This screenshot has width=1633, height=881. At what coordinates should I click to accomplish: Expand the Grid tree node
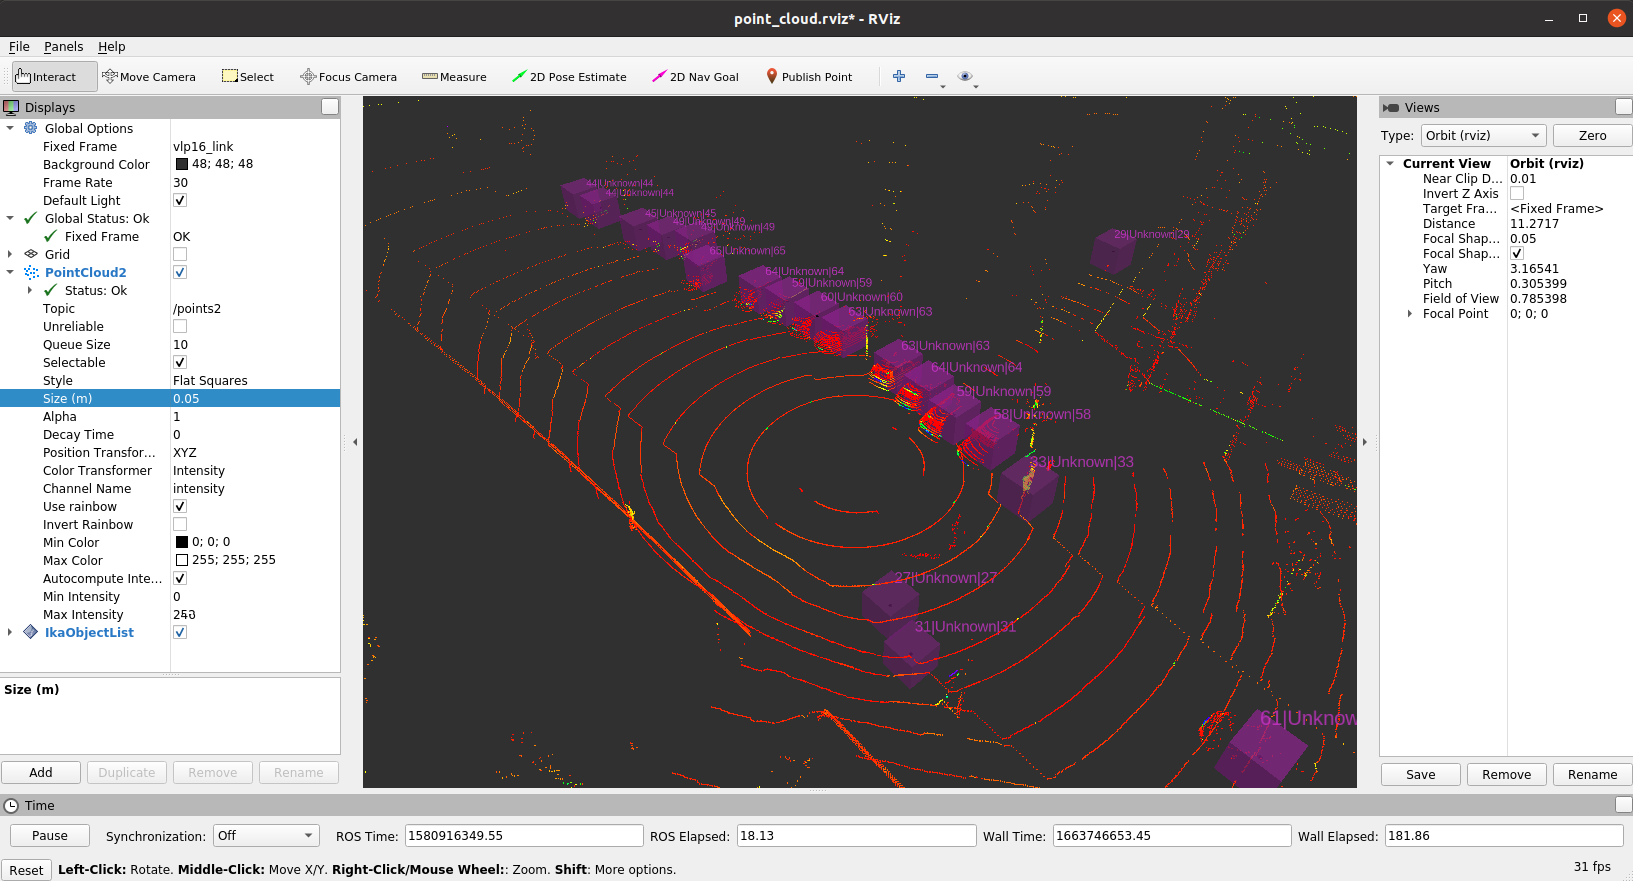tap(10, 254)
